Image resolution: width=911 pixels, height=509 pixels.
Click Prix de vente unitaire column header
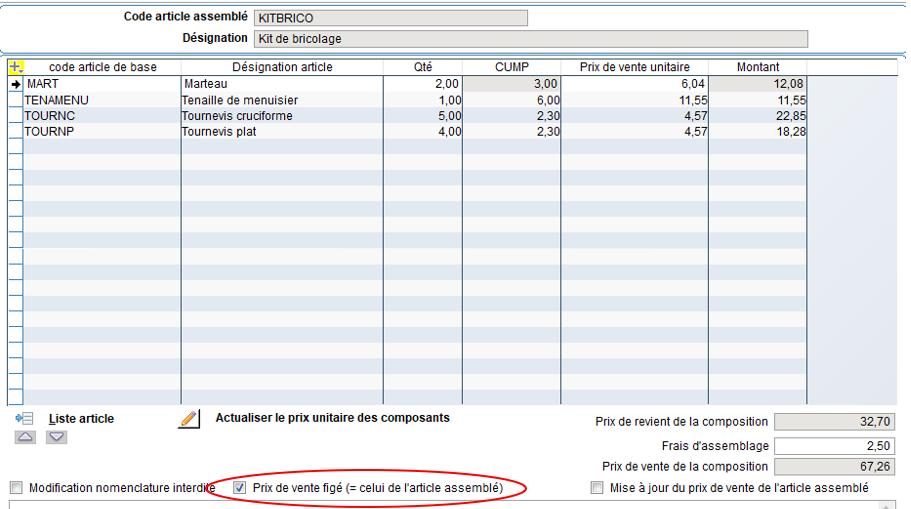click(x=634, y=67)
